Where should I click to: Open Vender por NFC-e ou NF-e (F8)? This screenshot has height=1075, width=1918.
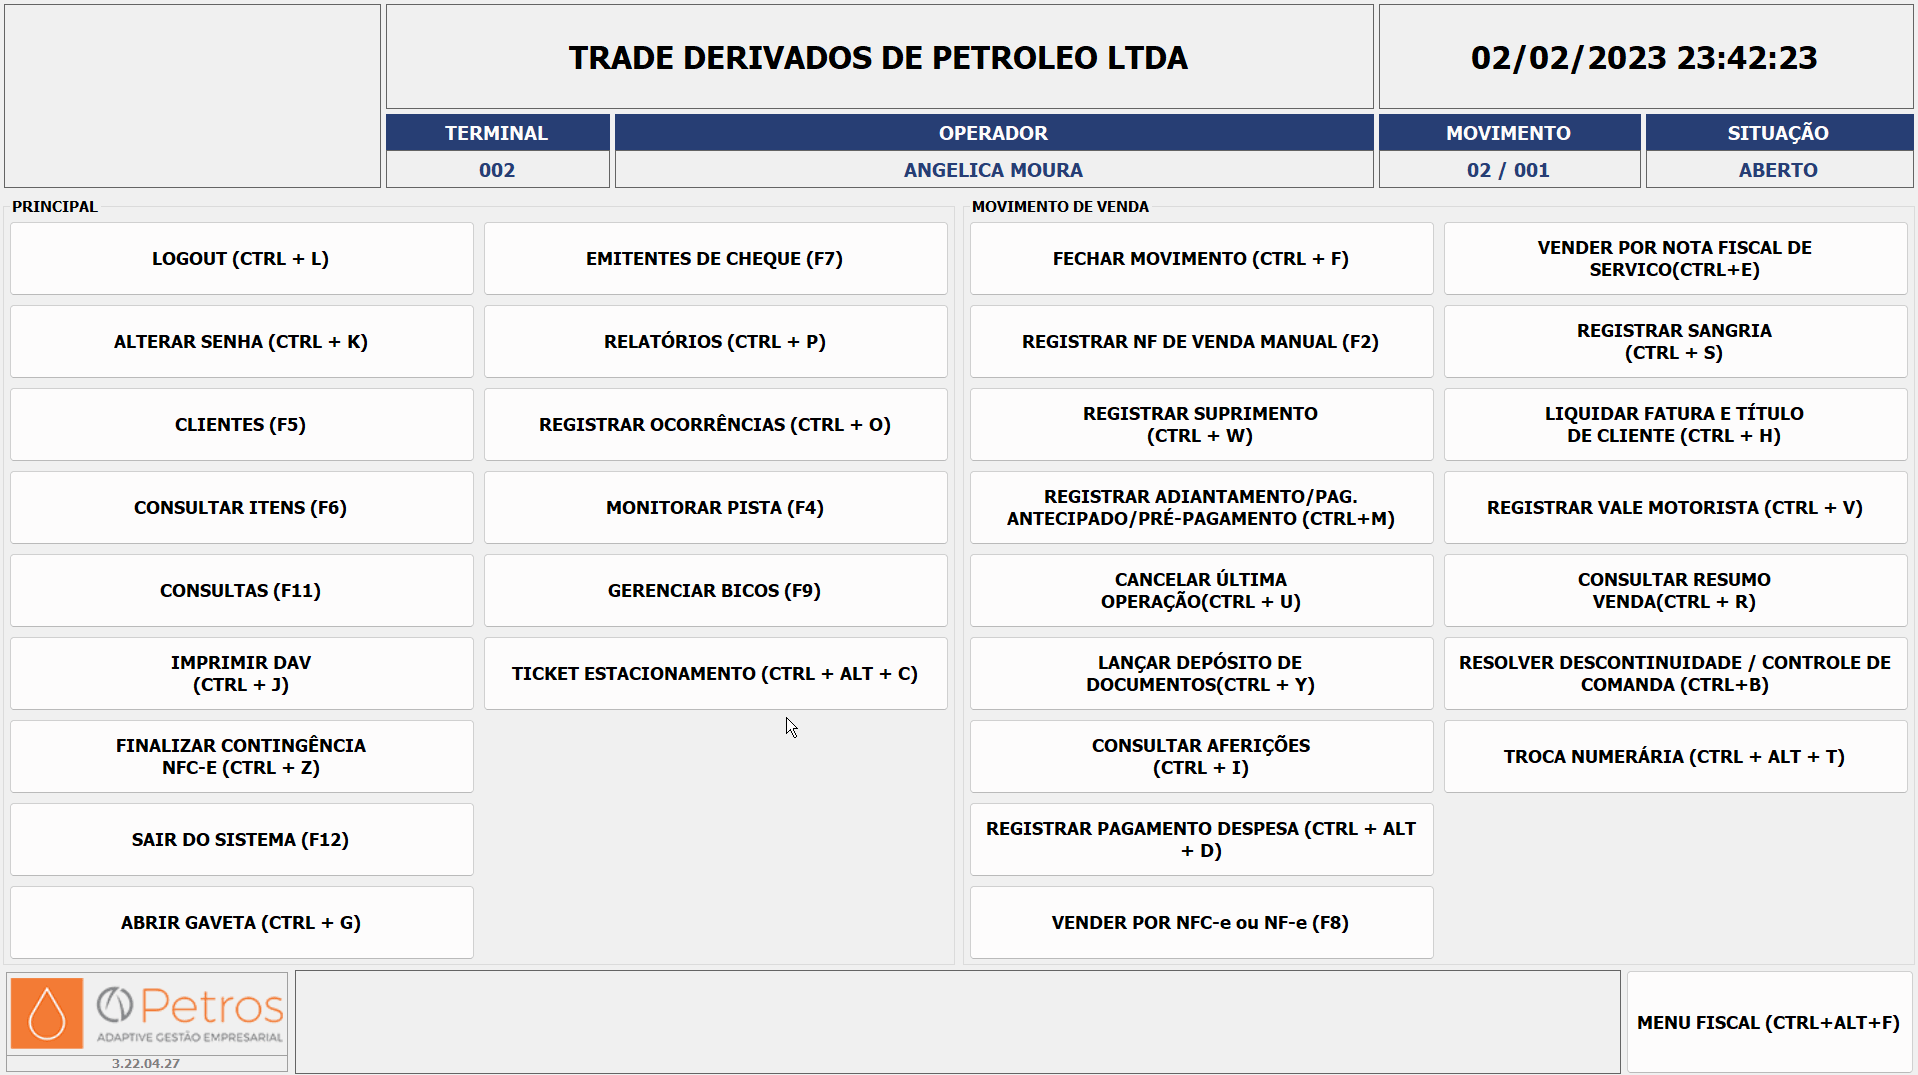pos(1201,923)
